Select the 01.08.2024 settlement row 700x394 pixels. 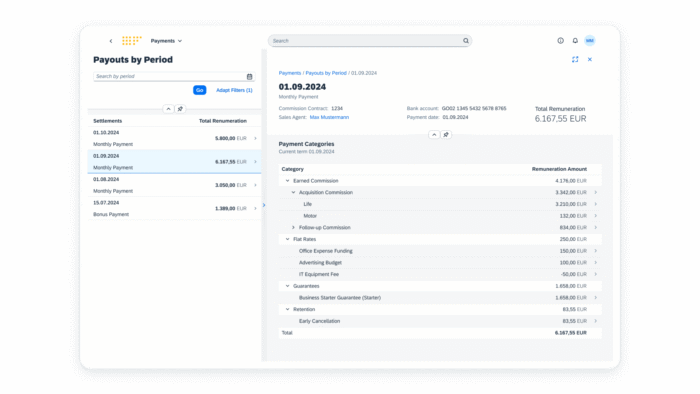click(x=174, y=185)
